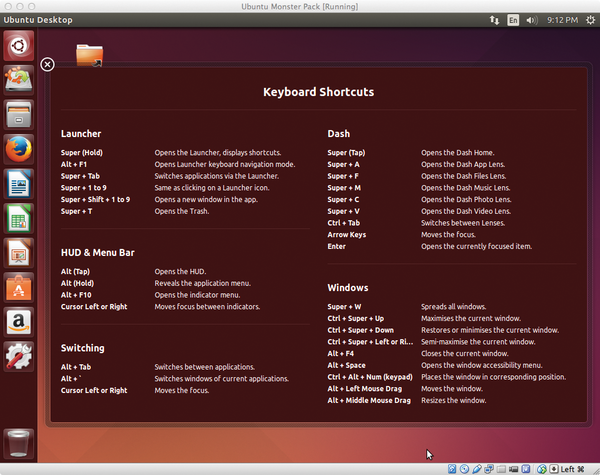Image resolution: width=600 pixels, height=475 pixels.
Task: Click 'Reveals the application menu.' description
Action: click(x=203, y=283)
